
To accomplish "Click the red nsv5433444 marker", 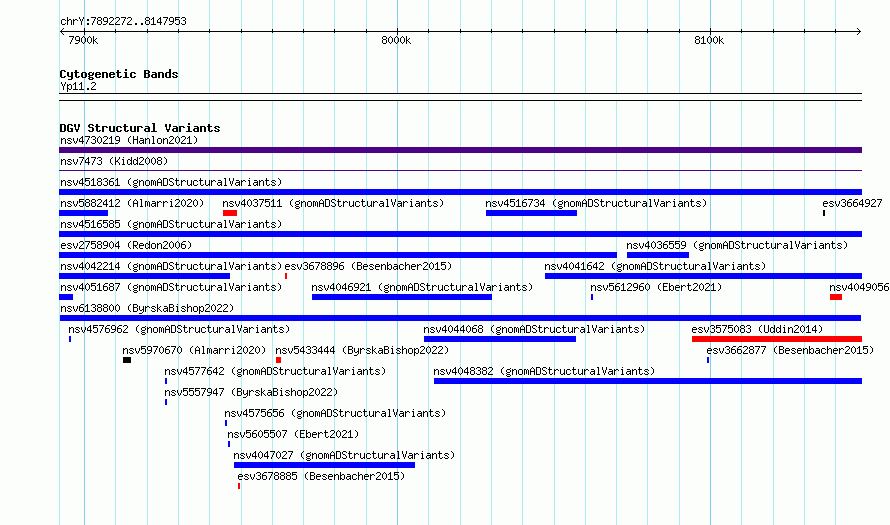I will (x=278, y=360).
